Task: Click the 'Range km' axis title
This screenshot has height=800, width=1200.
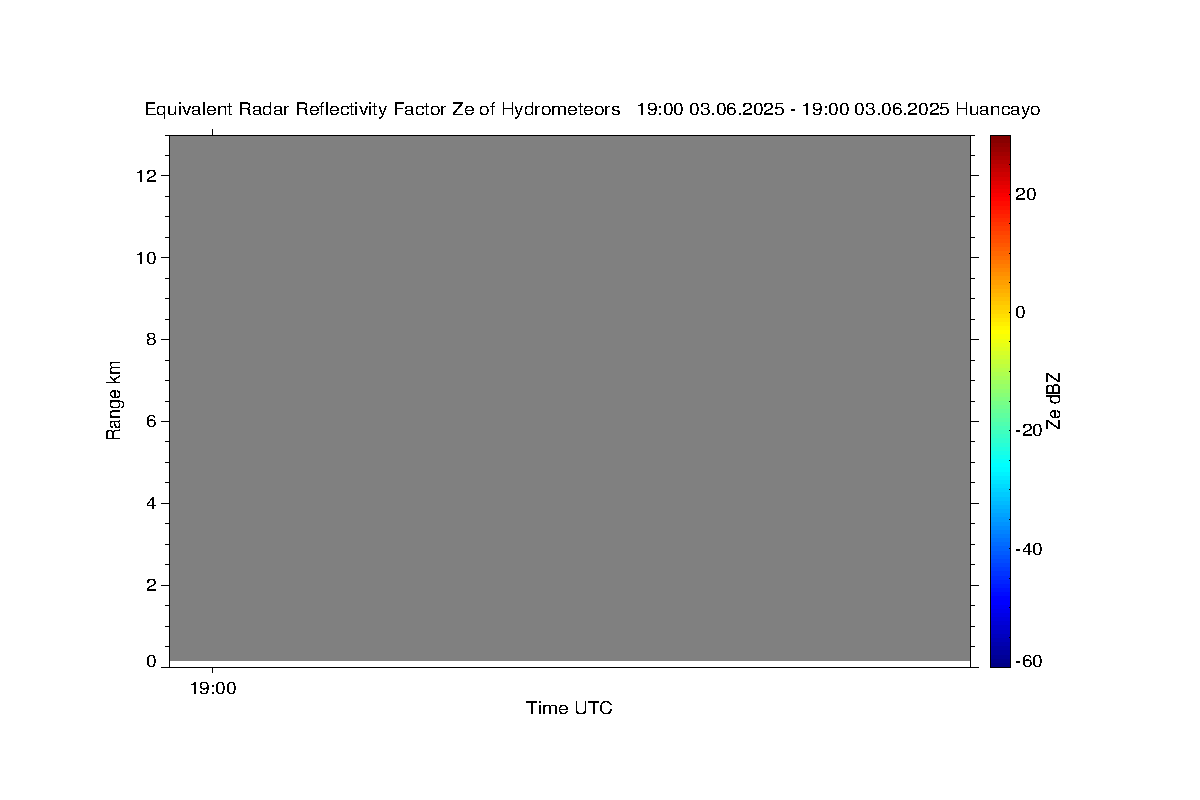Action: [114, 400]
